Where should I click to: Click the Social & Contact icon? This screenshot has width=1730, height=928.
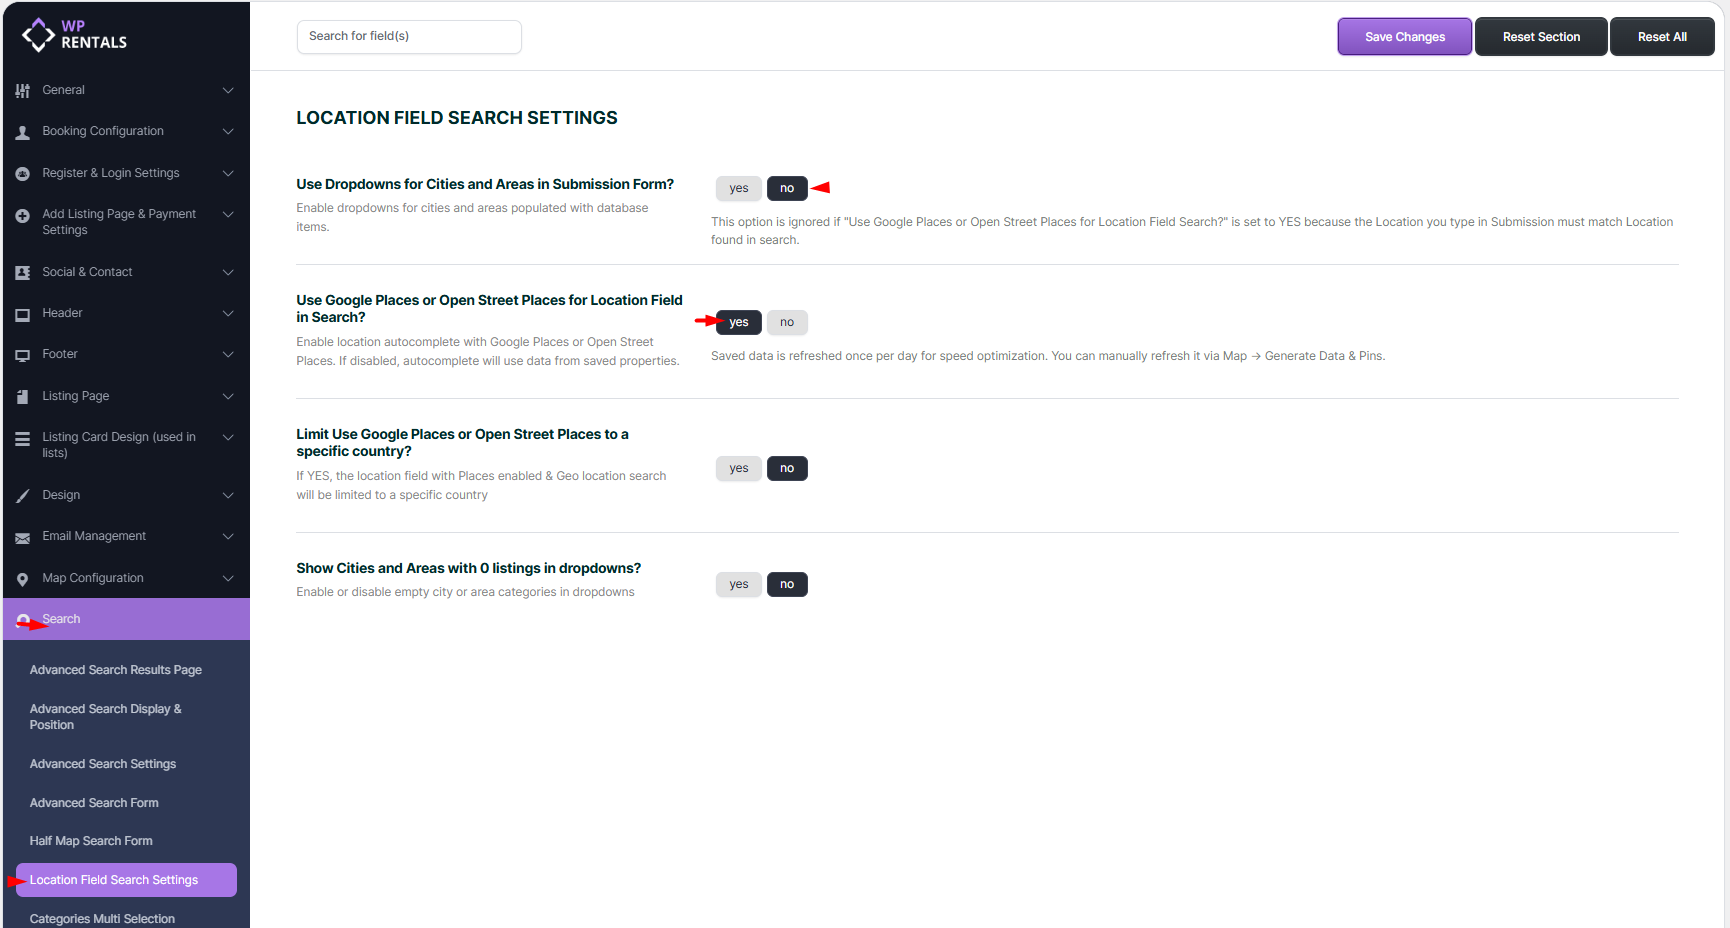point(23,273)
